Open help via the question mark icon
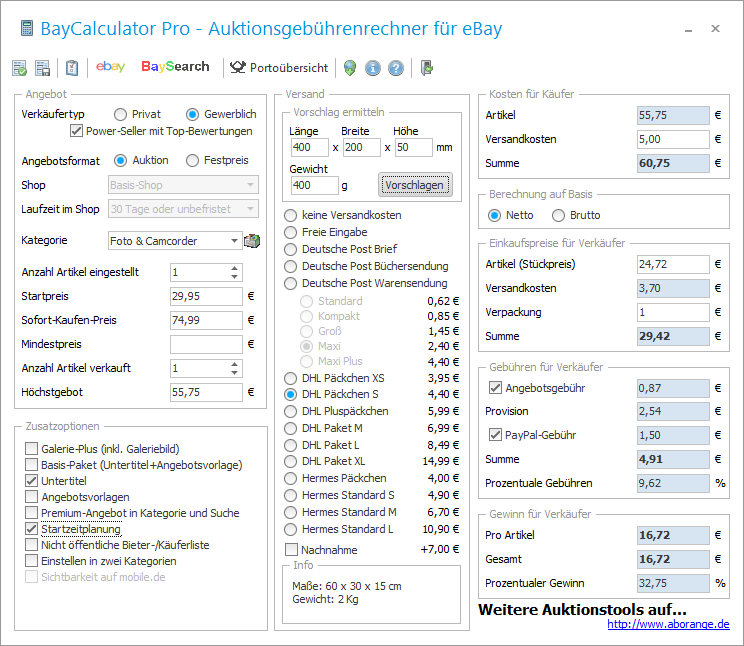Image resolution: width=744 pixels, height=646 pixels. pos(396,68)
